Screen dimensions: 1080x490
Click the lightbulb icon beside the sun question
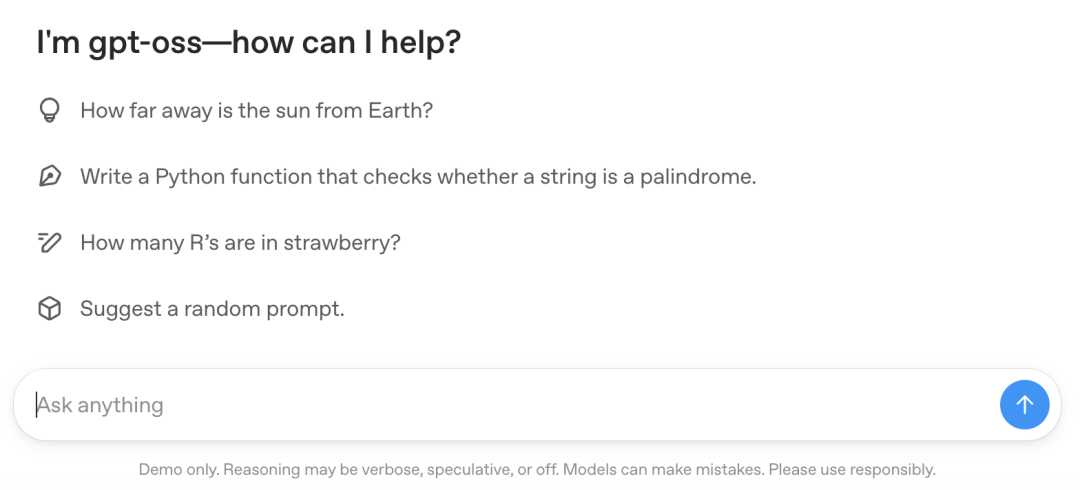point(50,110)
